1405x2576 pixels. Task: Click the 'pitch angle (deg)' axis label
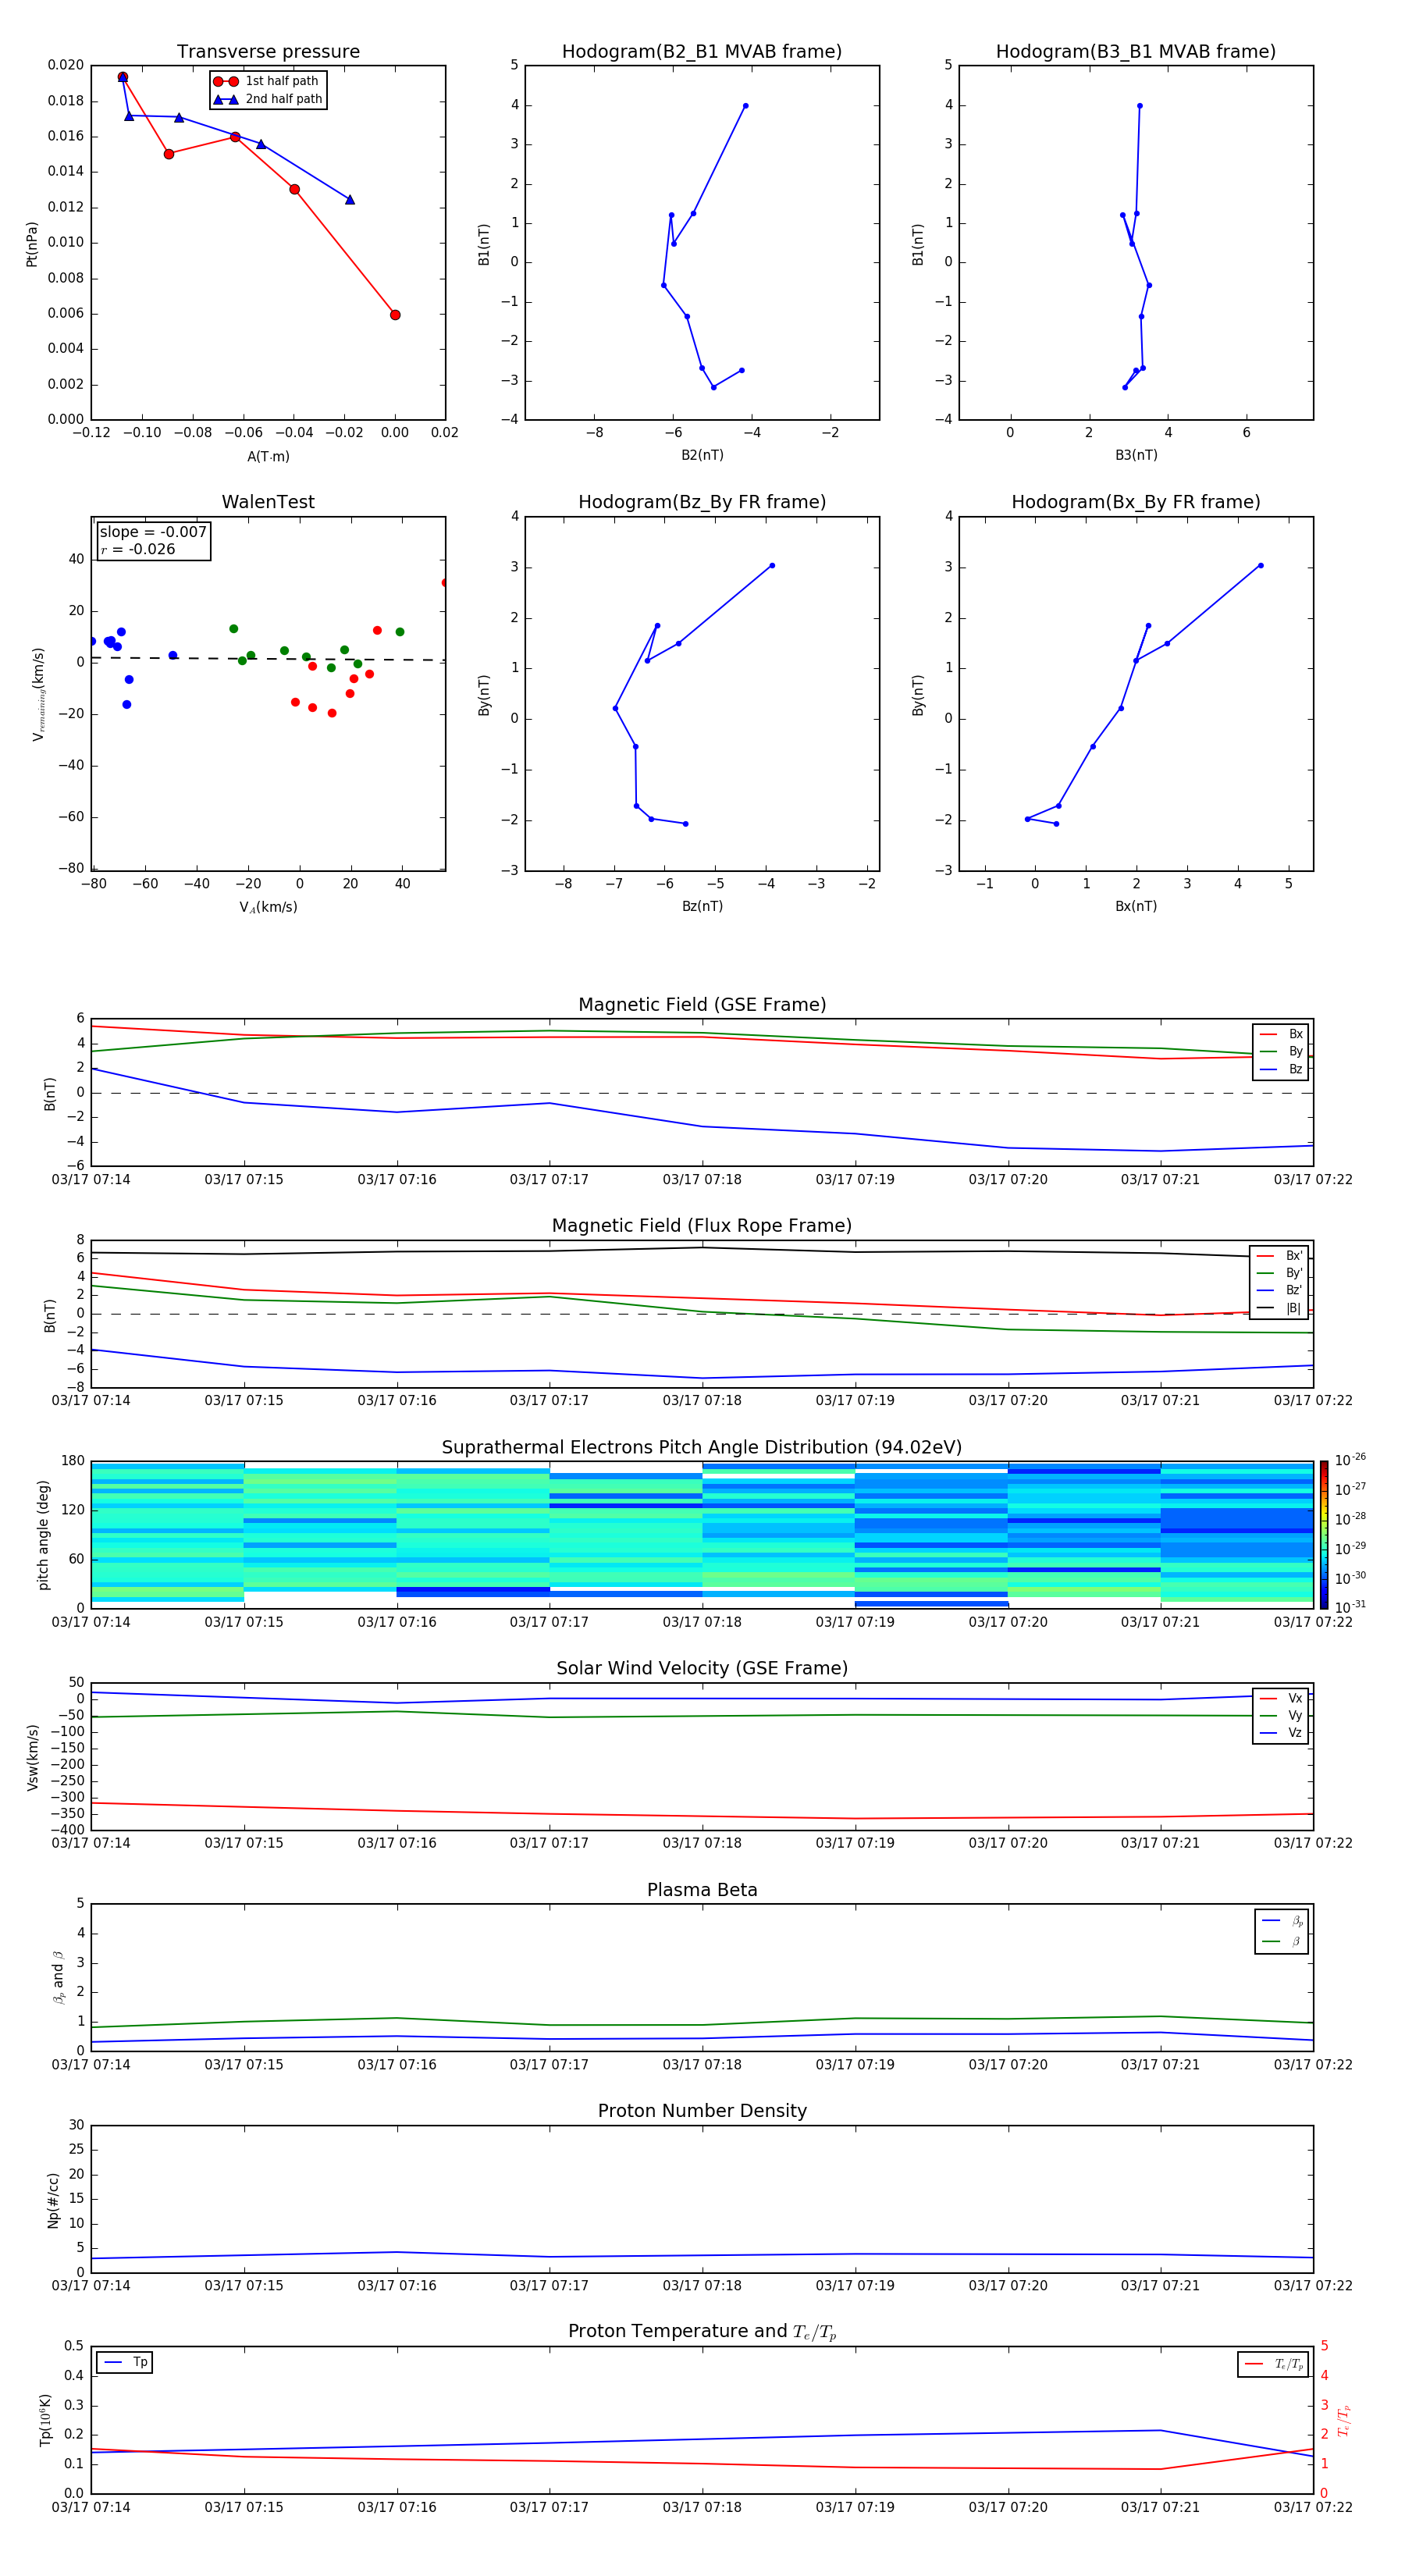coord(43,1535)
